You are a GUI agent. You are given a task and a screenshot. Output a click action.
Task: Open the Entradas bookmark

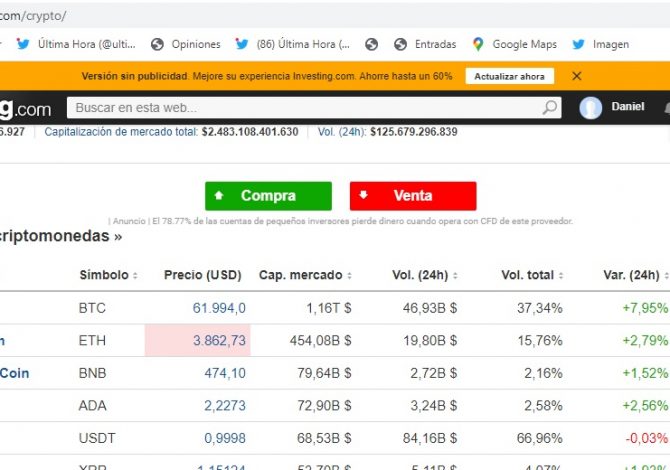click(425, 44)
